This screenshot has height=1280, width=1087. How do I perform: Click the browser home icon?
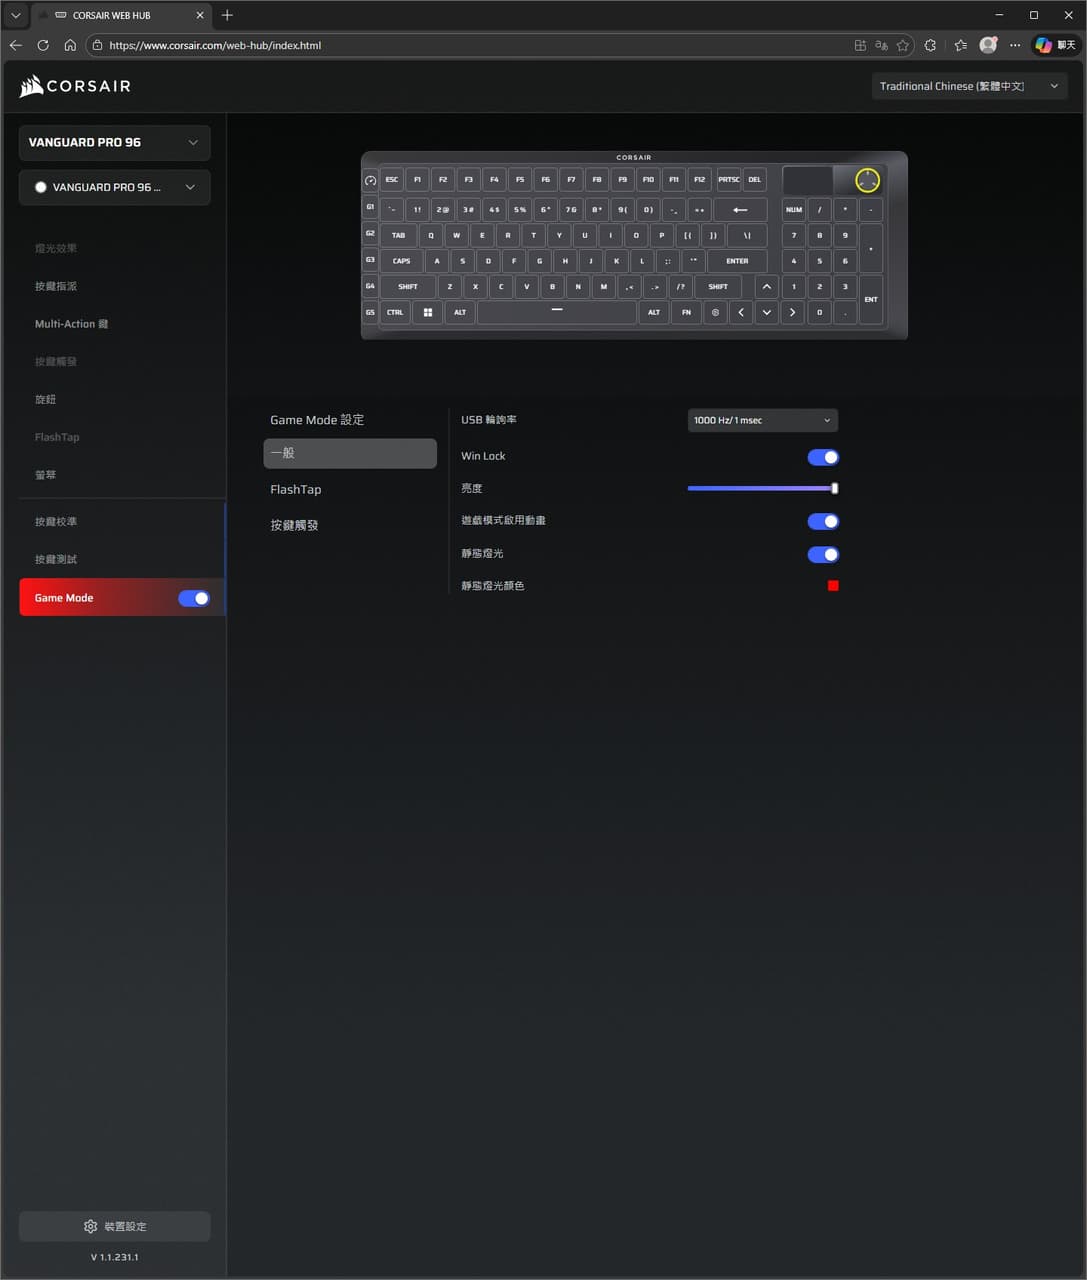pyautogui.click(x=70, y=45)
